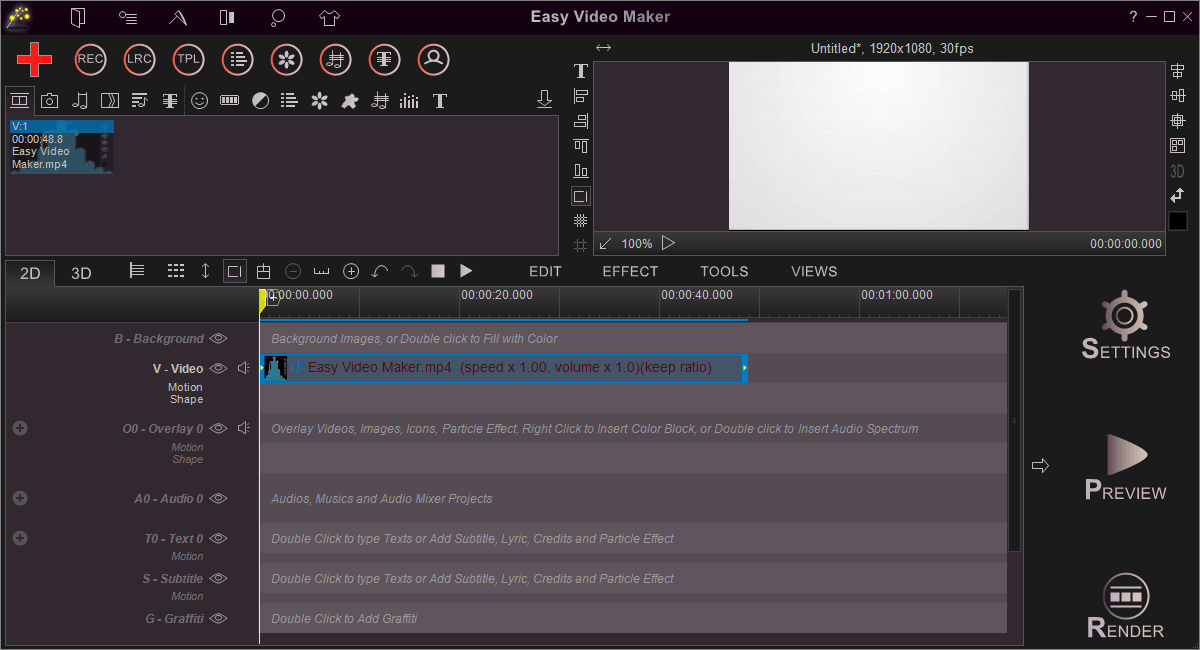
Task: Zoom in timeline with plus circle icon
Action: pyautogui.click(x=351, y=271)
